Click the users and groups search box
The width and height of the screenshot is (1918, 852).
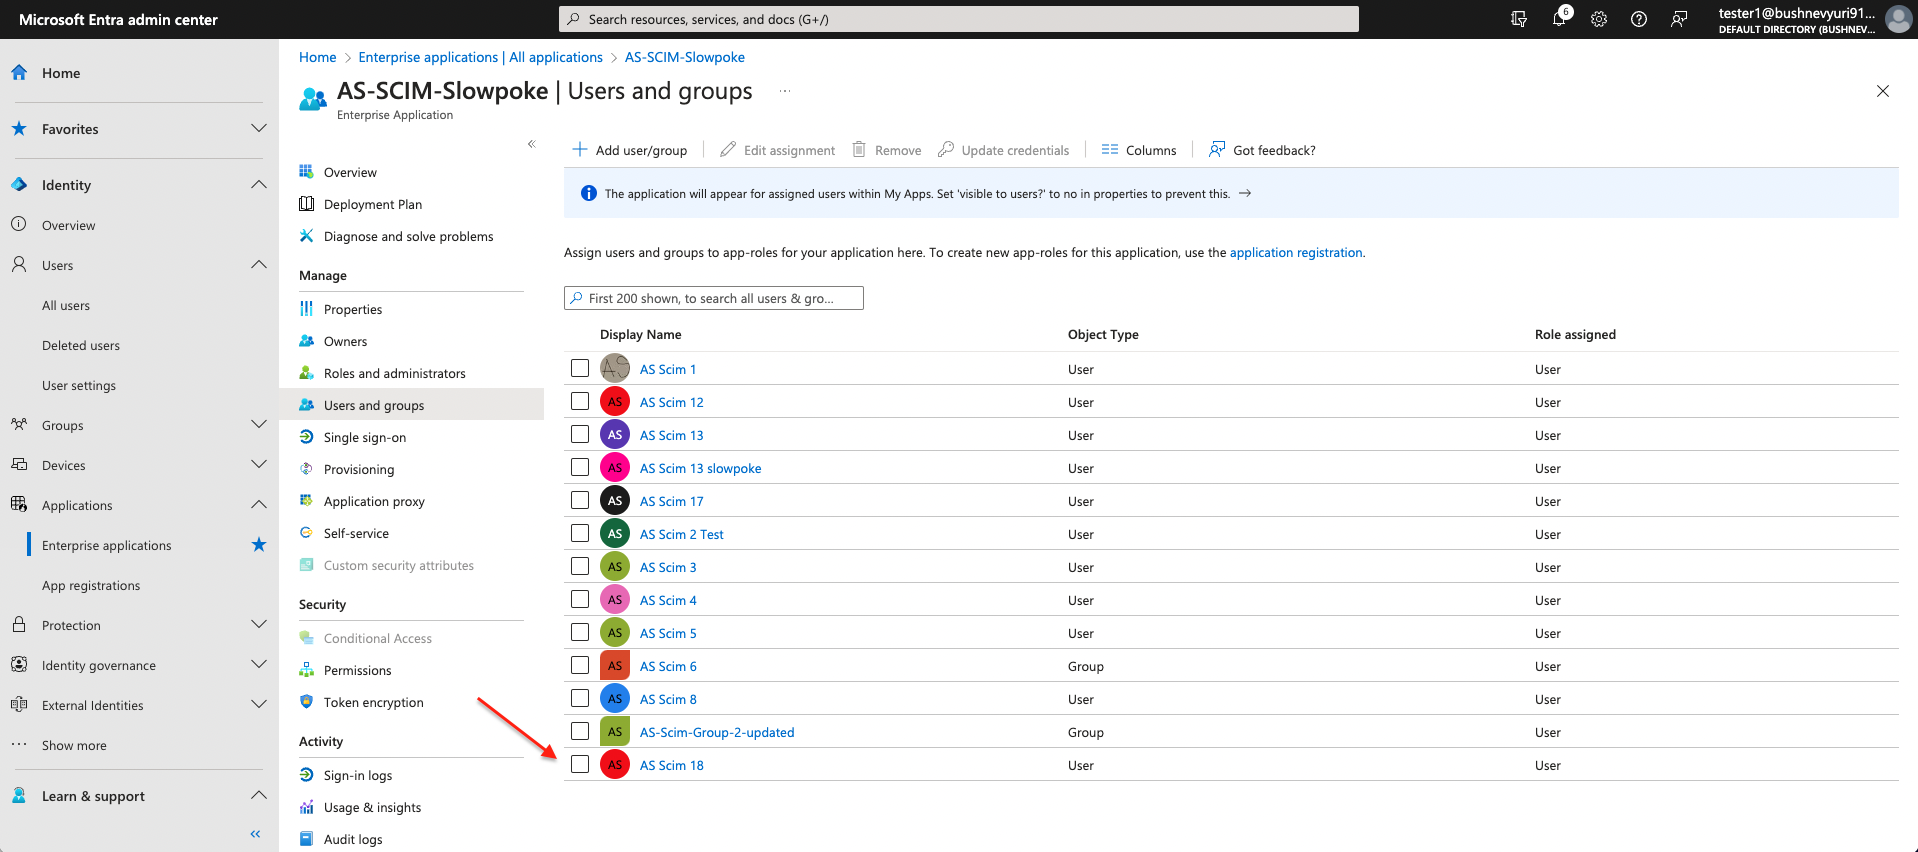(x=714, y=298)
